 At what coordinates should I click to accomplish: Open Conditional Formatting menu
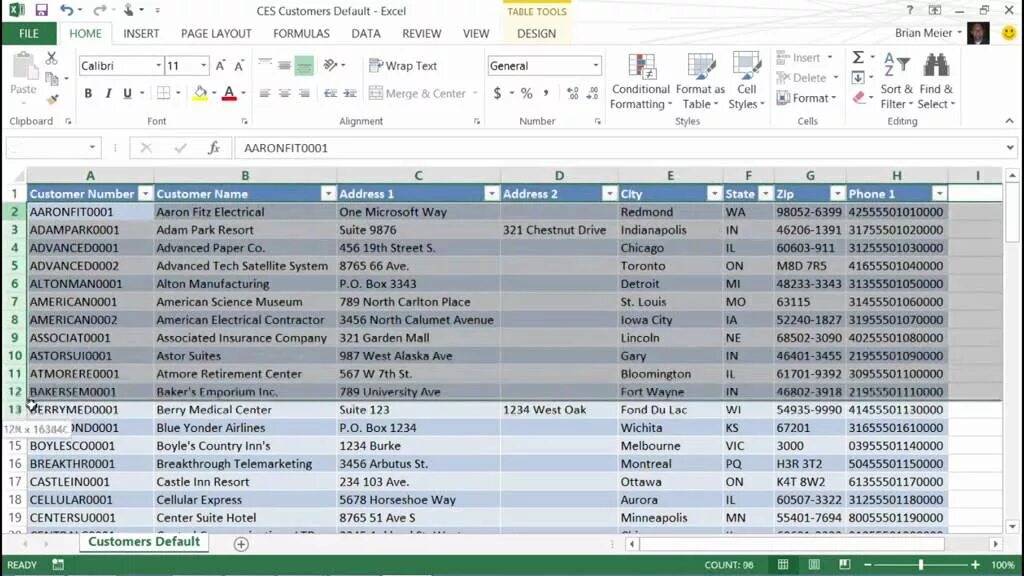click(x=641, y=82)
